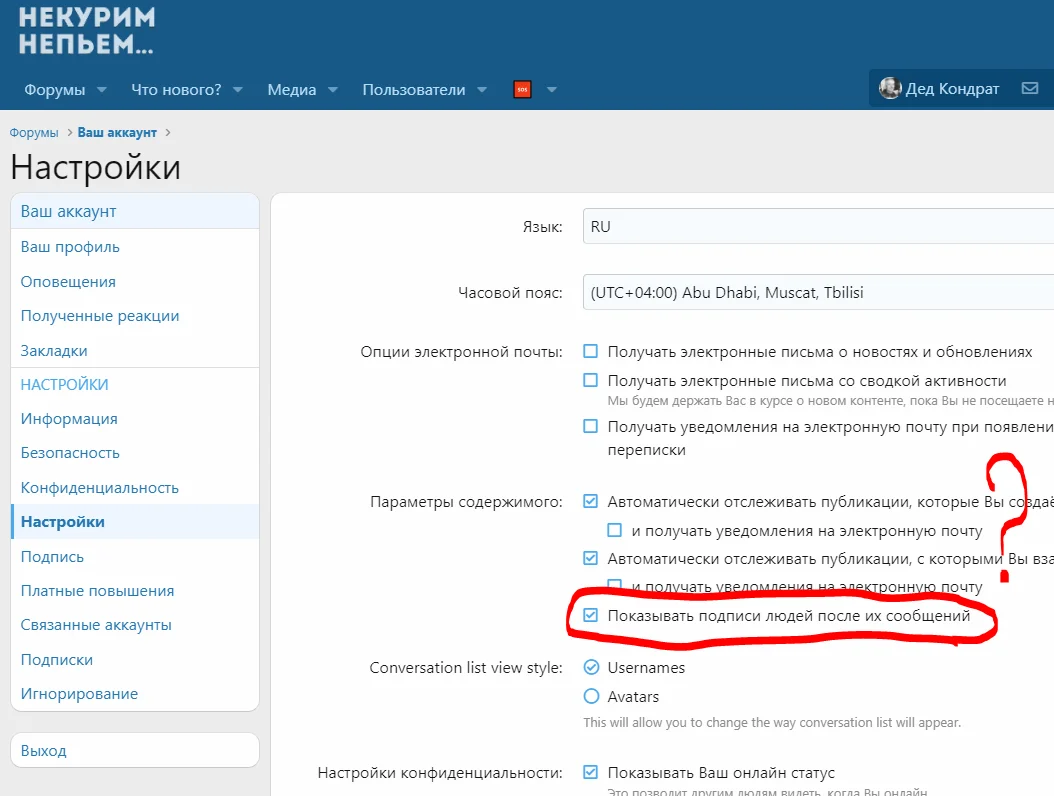This screenshot has height=796, width=1054.
Task: Toggle email notifications for new conversation messages
Action: (x=590, y=426)
